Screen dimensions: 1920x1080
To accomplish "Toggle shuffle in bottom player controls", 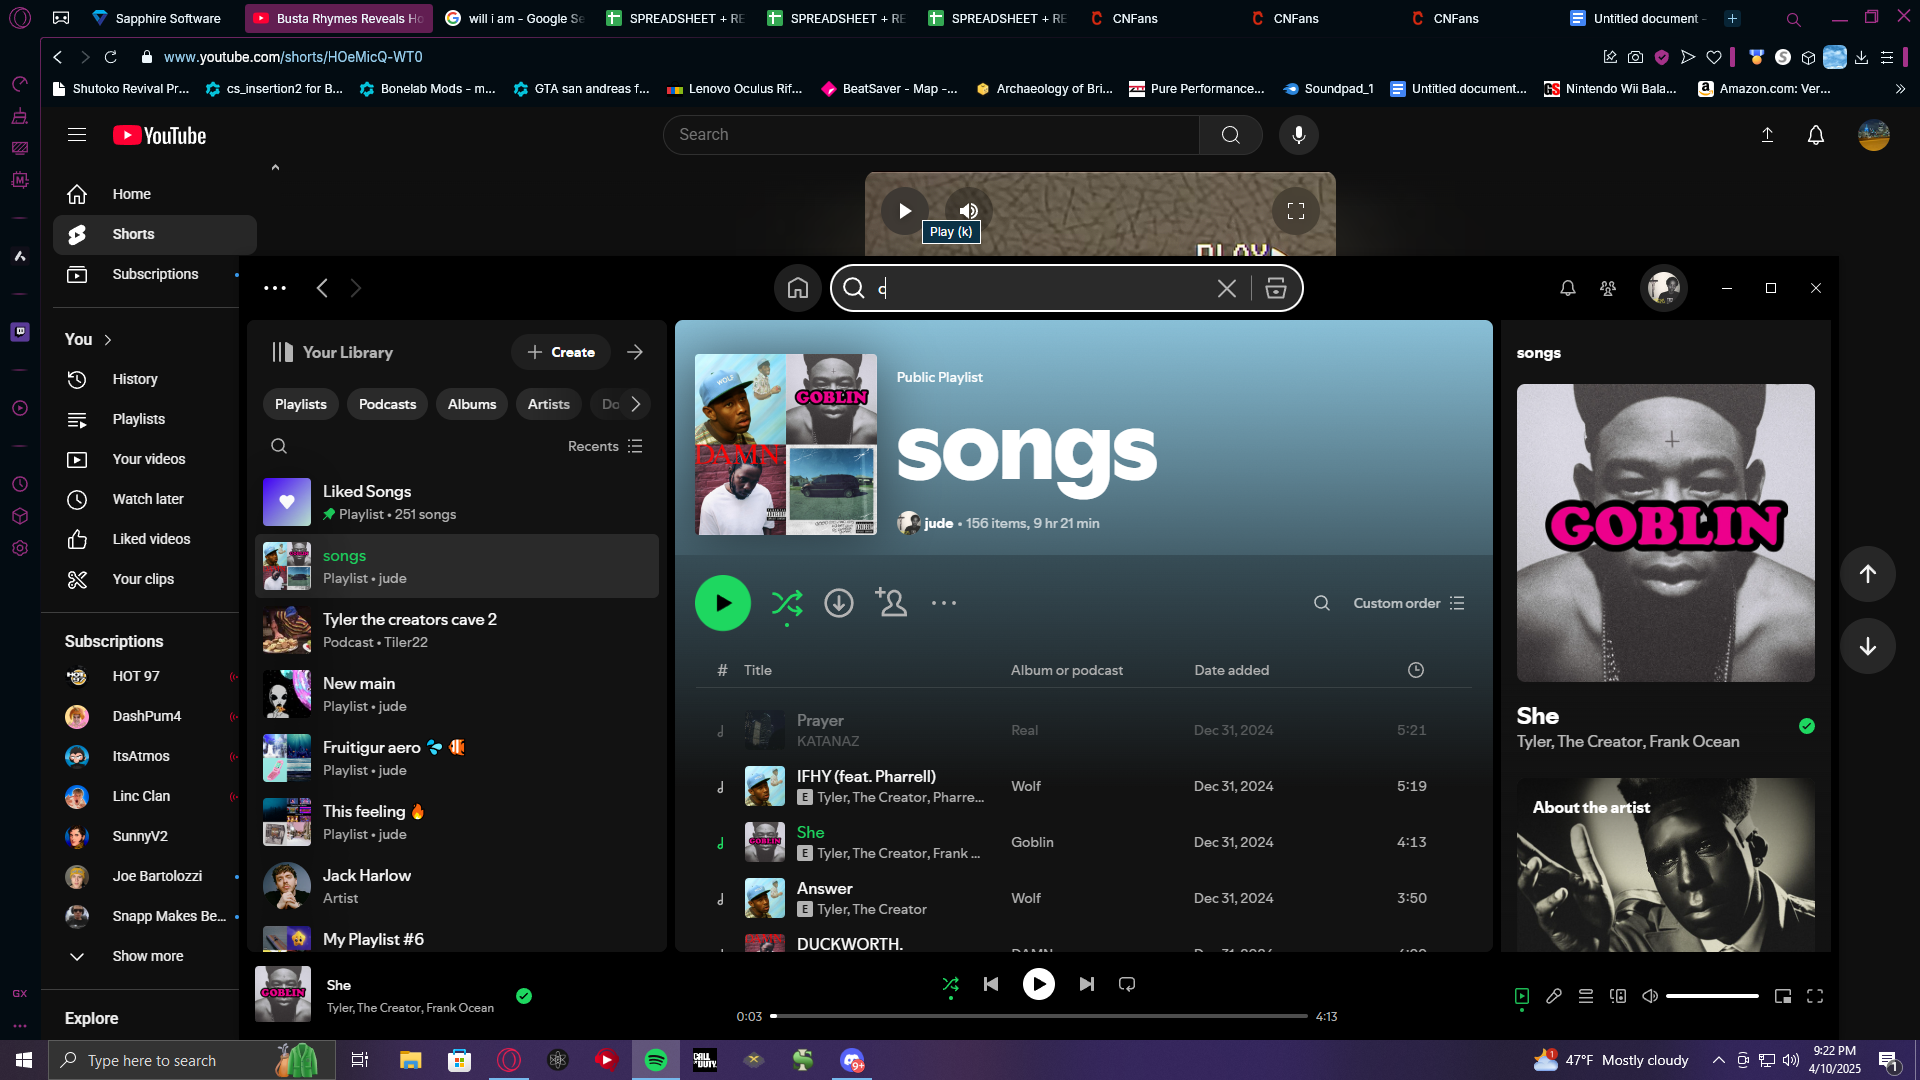I will click(x=950, y=985).
